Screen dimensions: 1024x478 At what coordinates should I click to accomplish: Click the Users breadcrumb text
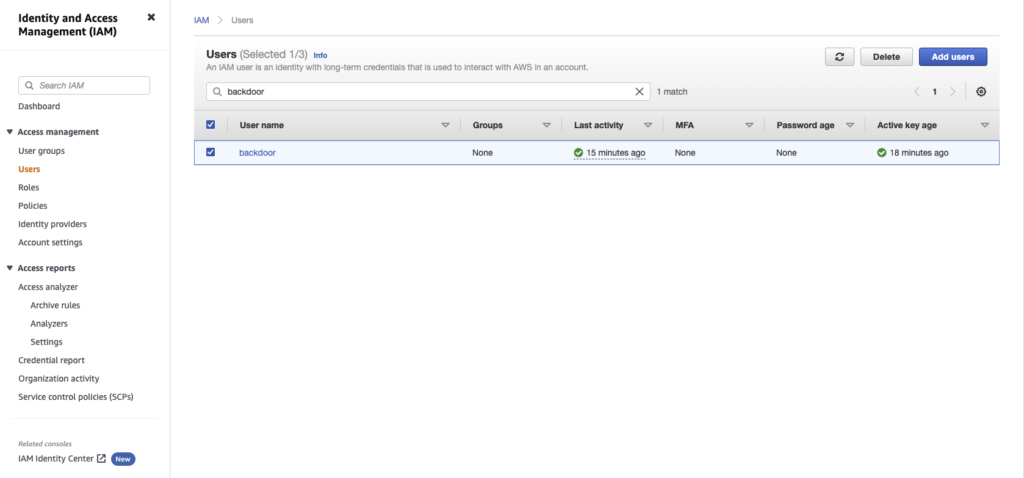242,20
